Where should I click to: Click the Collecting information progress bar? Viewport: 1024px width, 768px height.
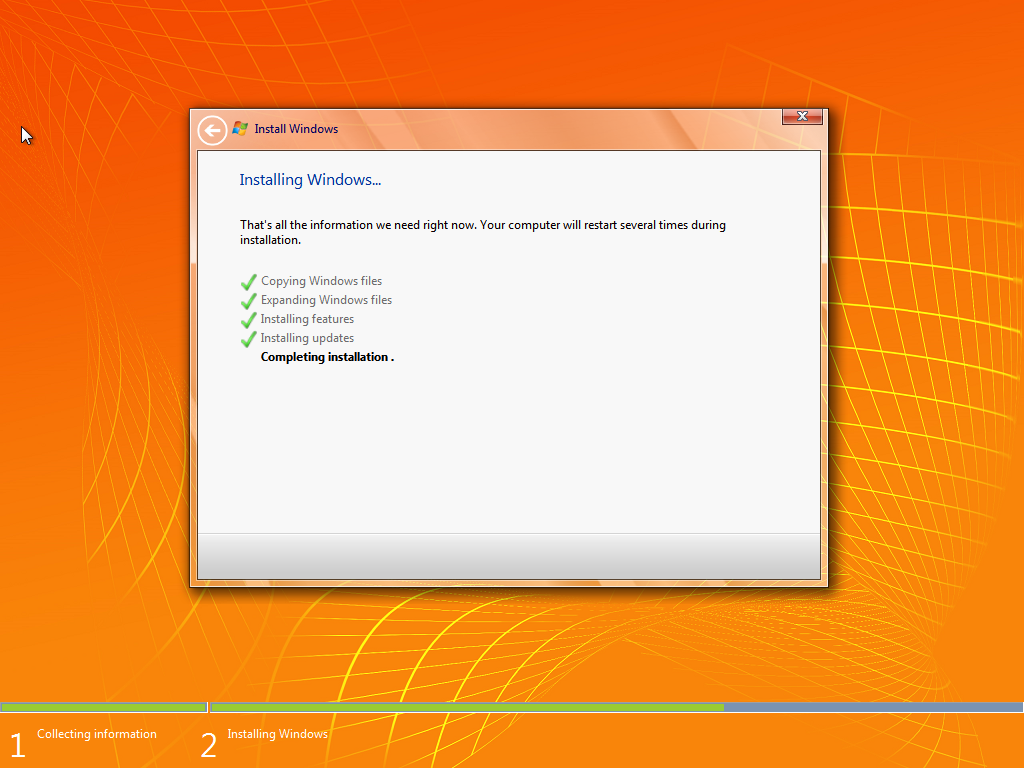tap(103, 707)
